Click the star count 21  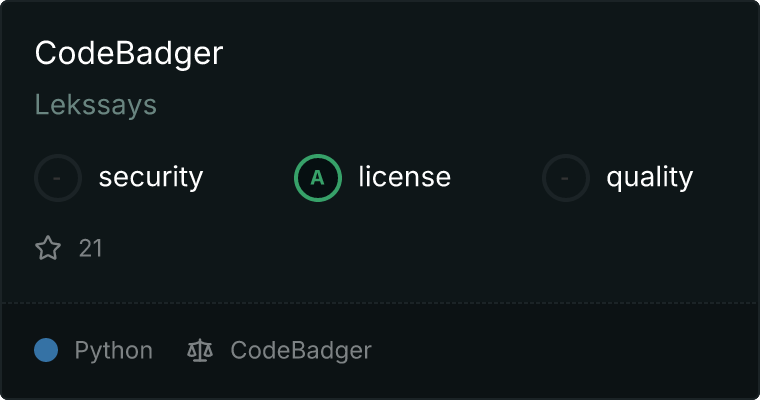coord(90,249)
